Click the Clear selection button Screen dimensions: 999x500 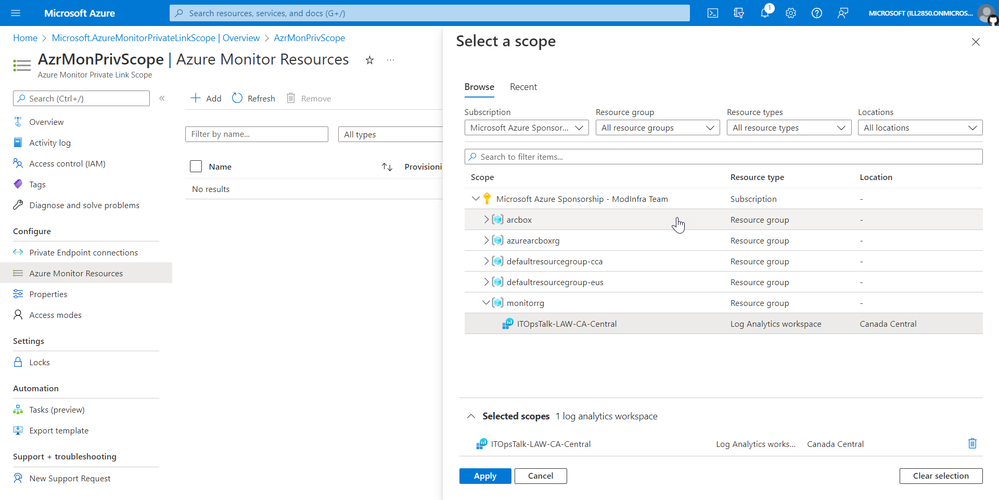[940, 476]
